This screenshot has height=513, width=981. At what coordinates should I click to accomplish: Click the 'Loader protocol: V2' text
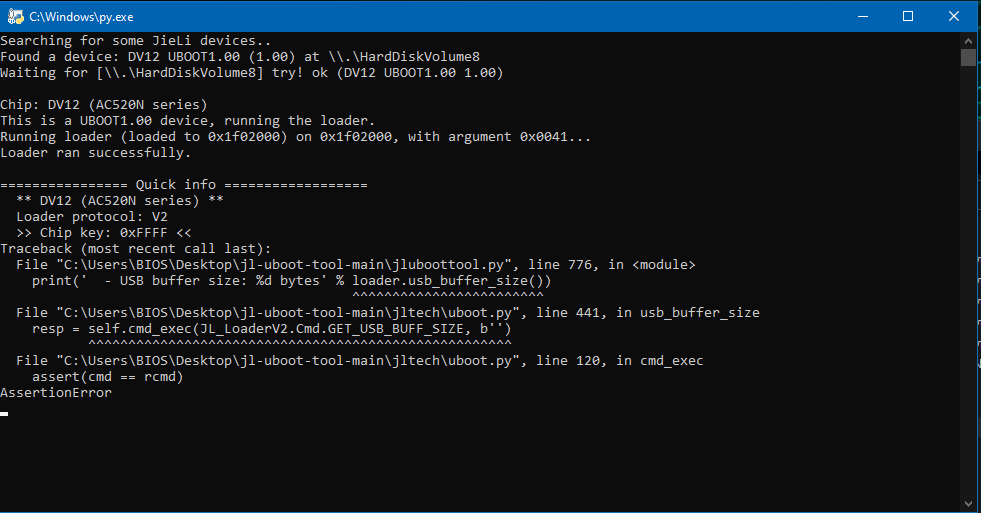pyautogui.click(x=92, y=216)
